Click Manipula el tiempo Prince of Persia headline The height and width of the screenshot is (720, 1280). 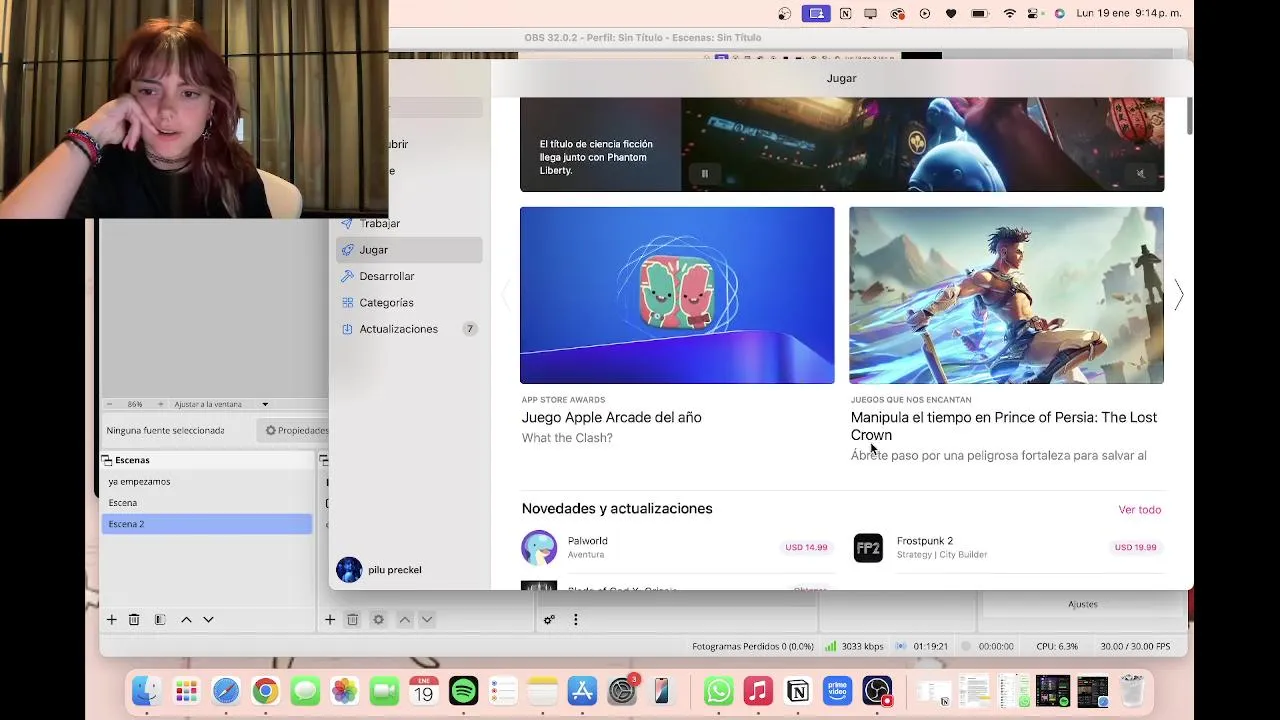tap(1004, 426)
